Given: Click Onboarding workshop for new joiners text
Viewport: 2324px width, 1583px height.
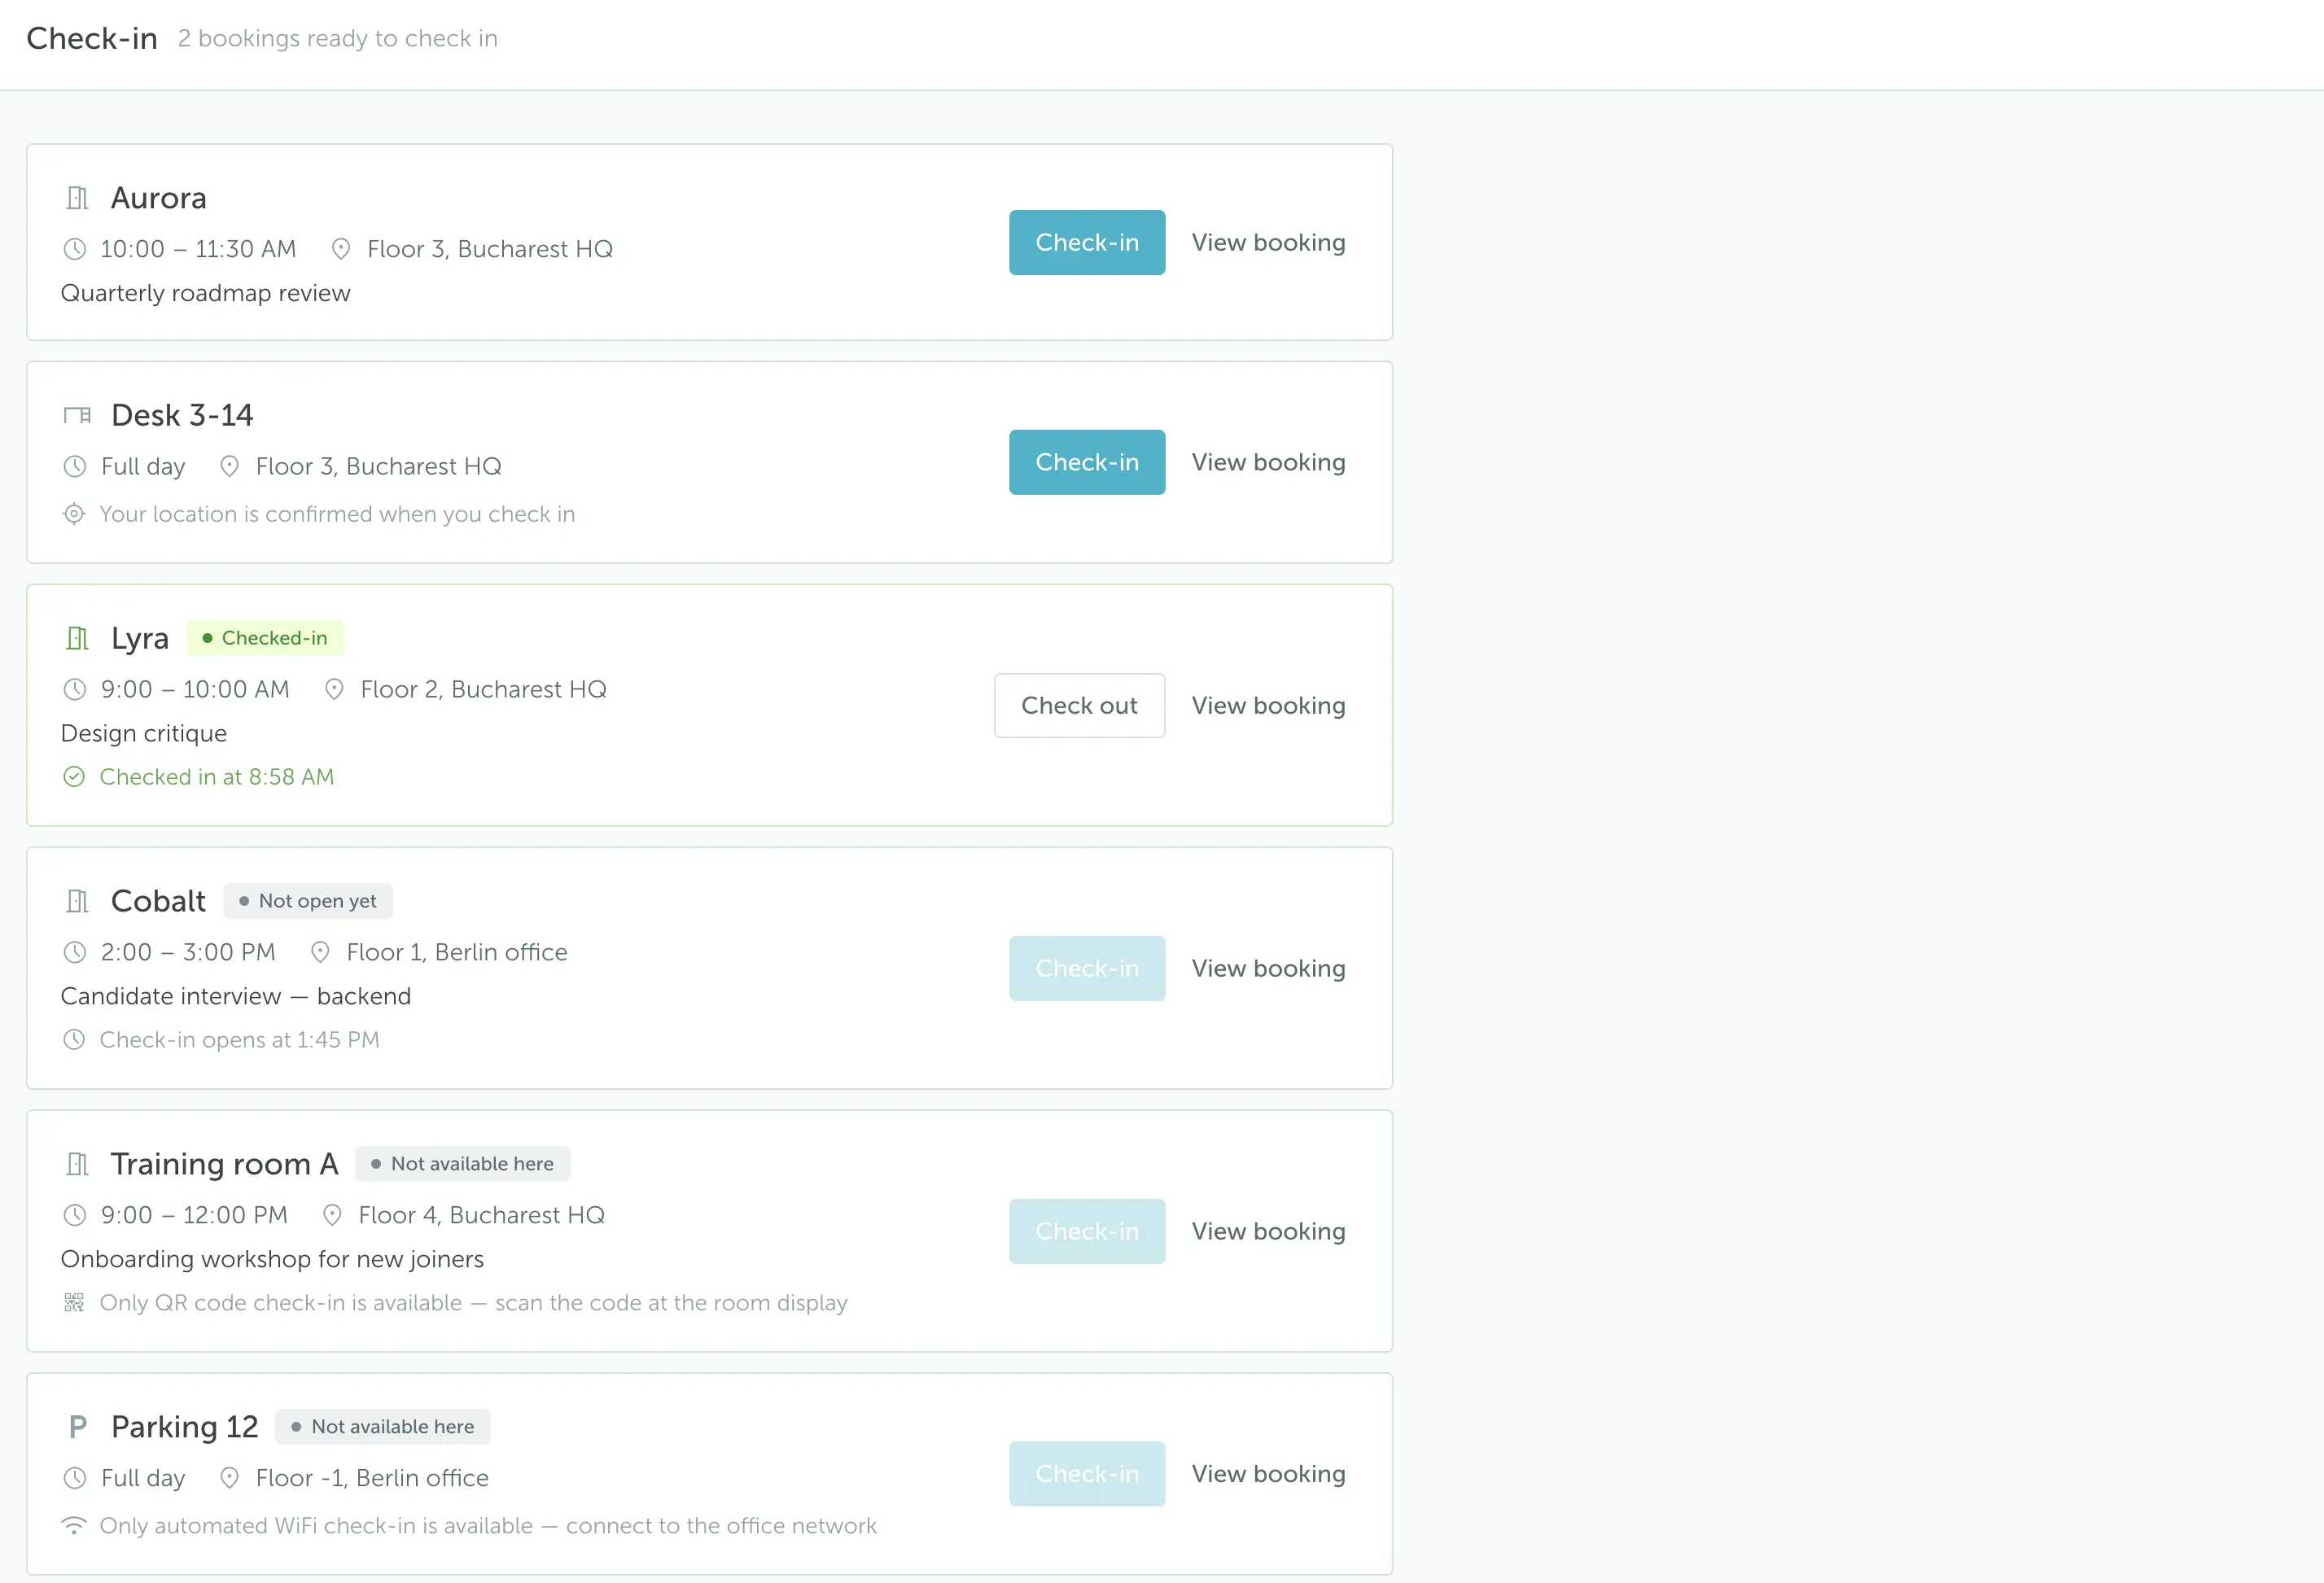Looking at the screenshot, I should pos(272,1259).
